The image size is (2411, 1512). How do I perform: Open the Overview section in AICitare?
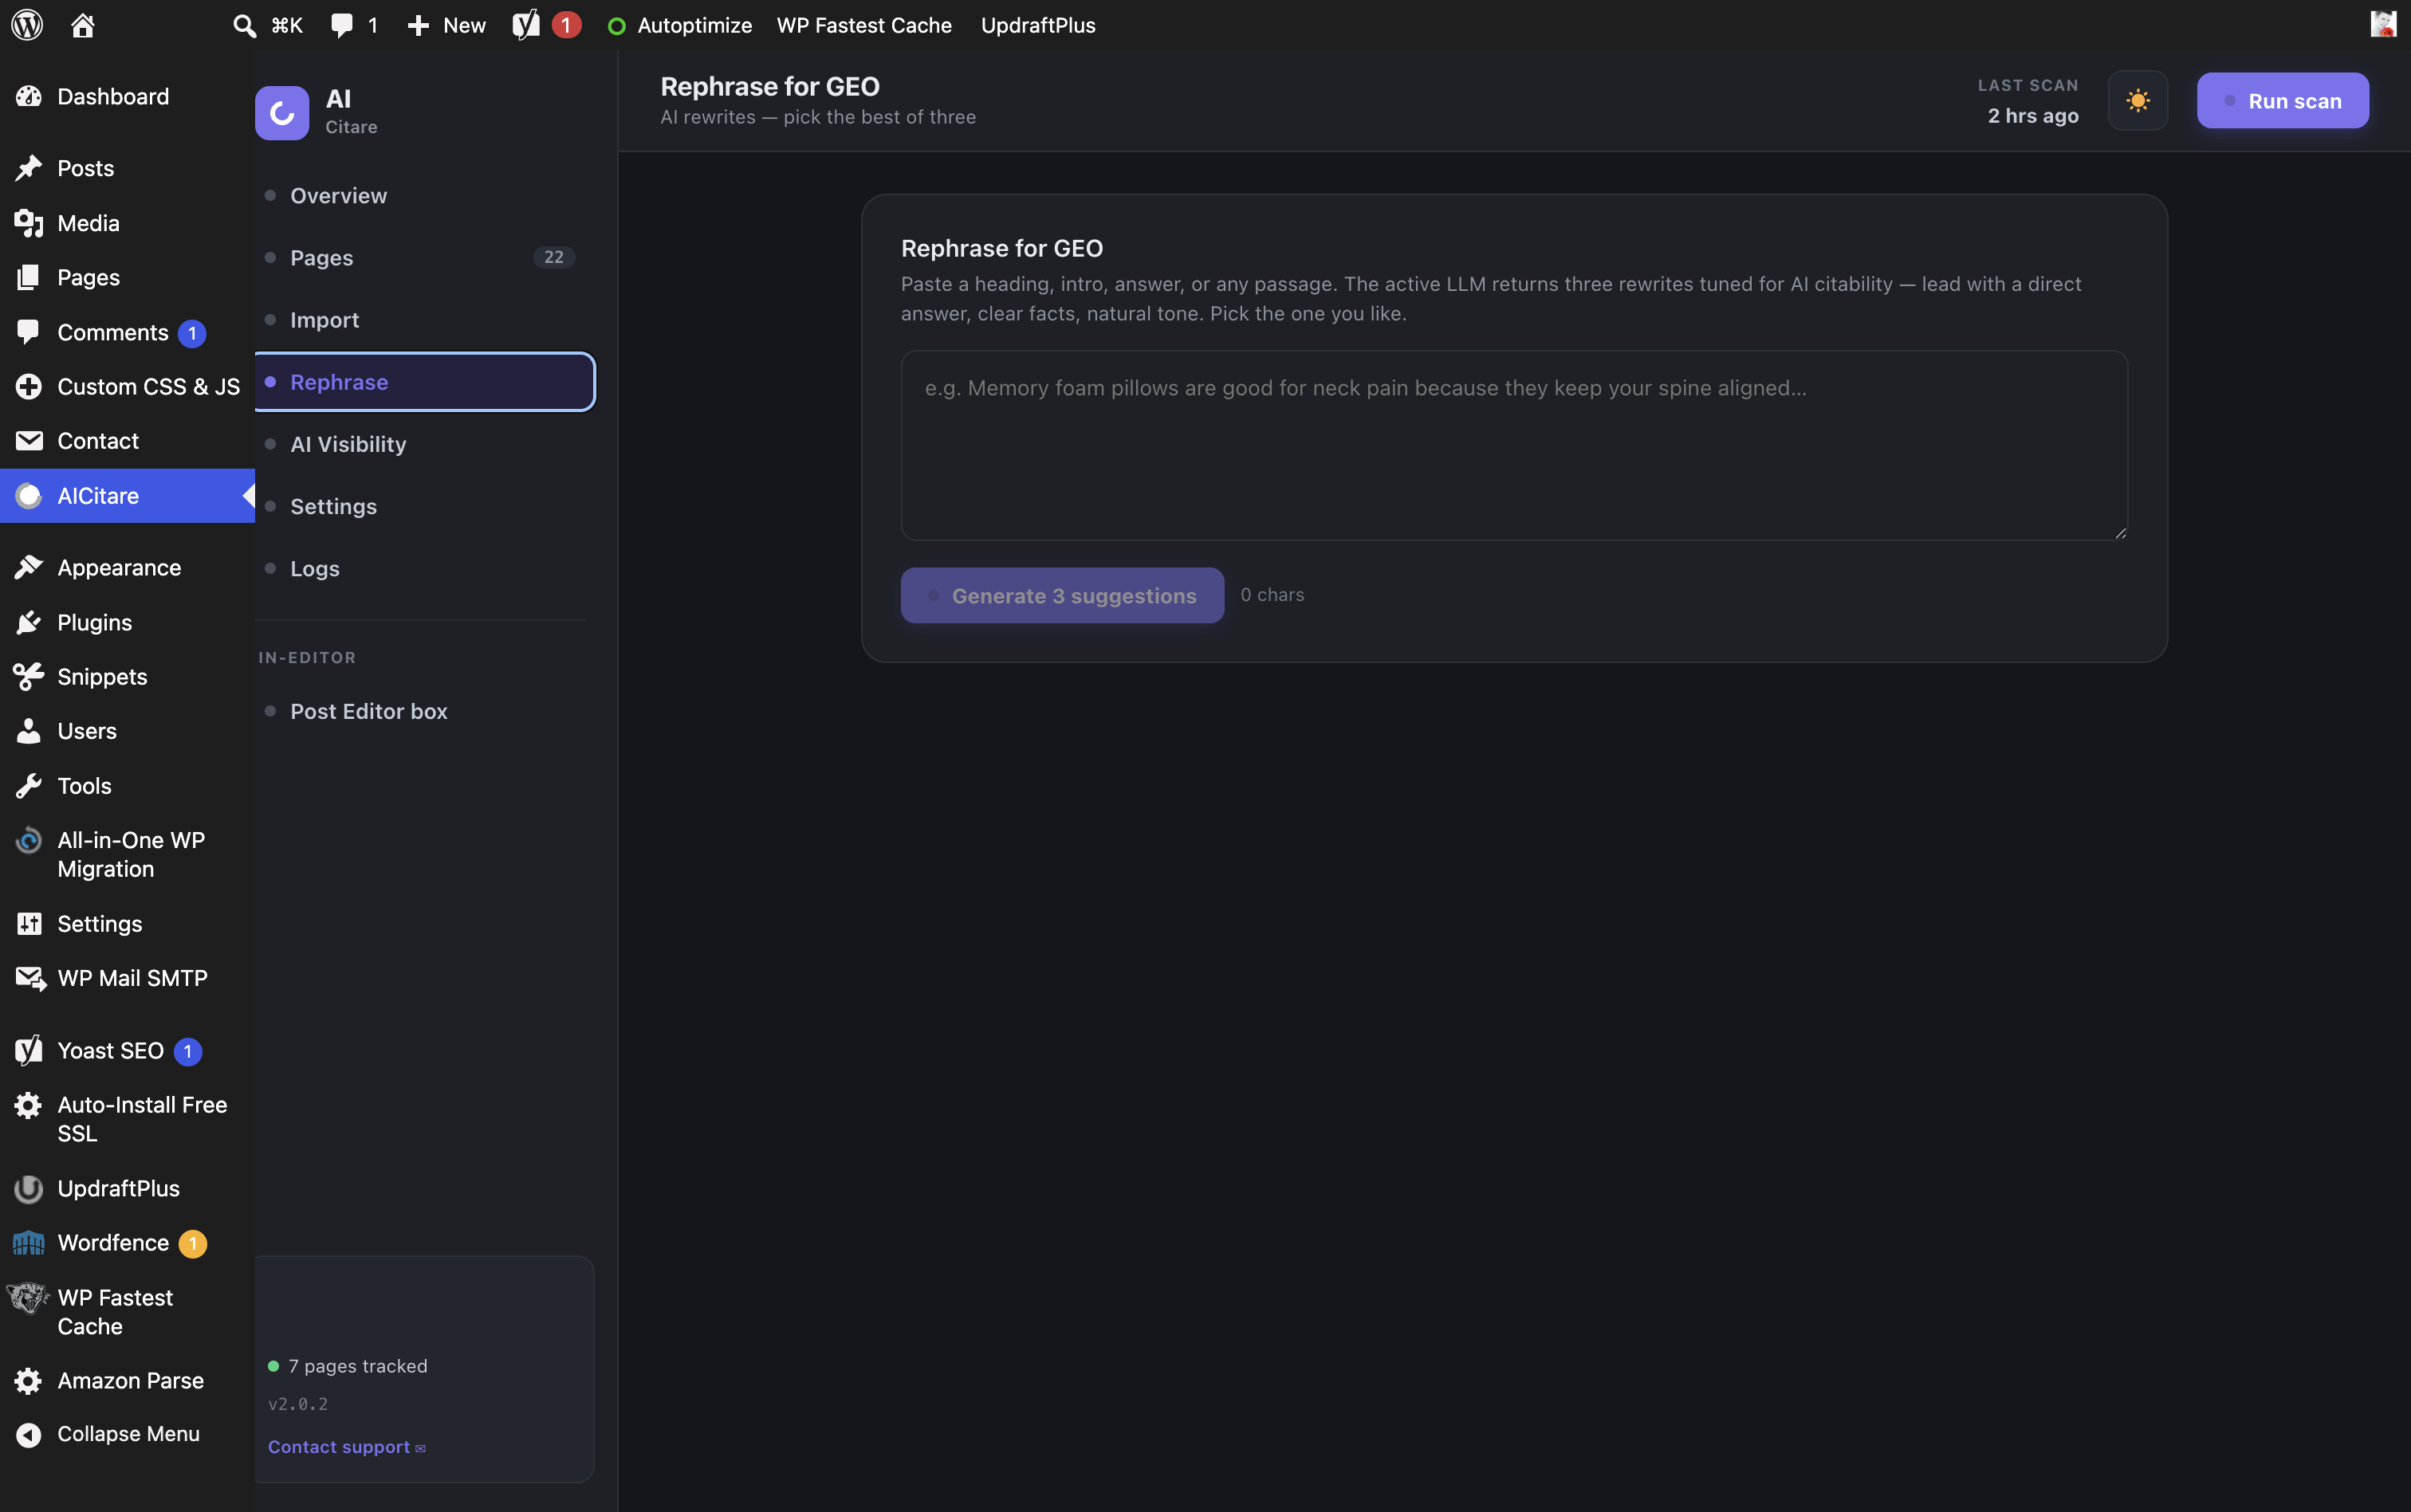(x=425, y=196)
